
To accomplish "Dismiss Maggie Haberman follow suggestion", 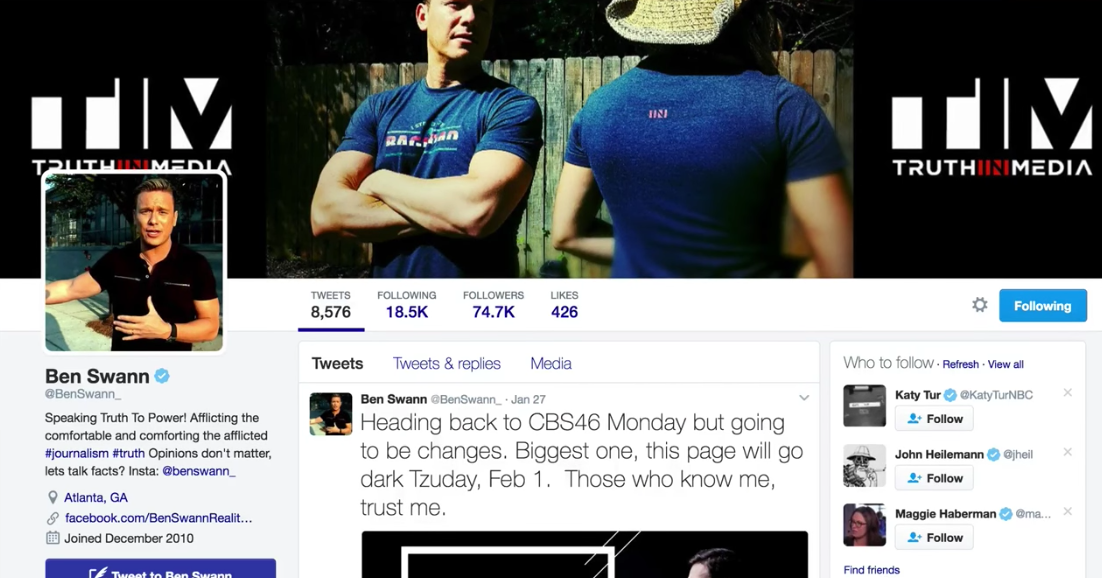I will [1068, 511].
